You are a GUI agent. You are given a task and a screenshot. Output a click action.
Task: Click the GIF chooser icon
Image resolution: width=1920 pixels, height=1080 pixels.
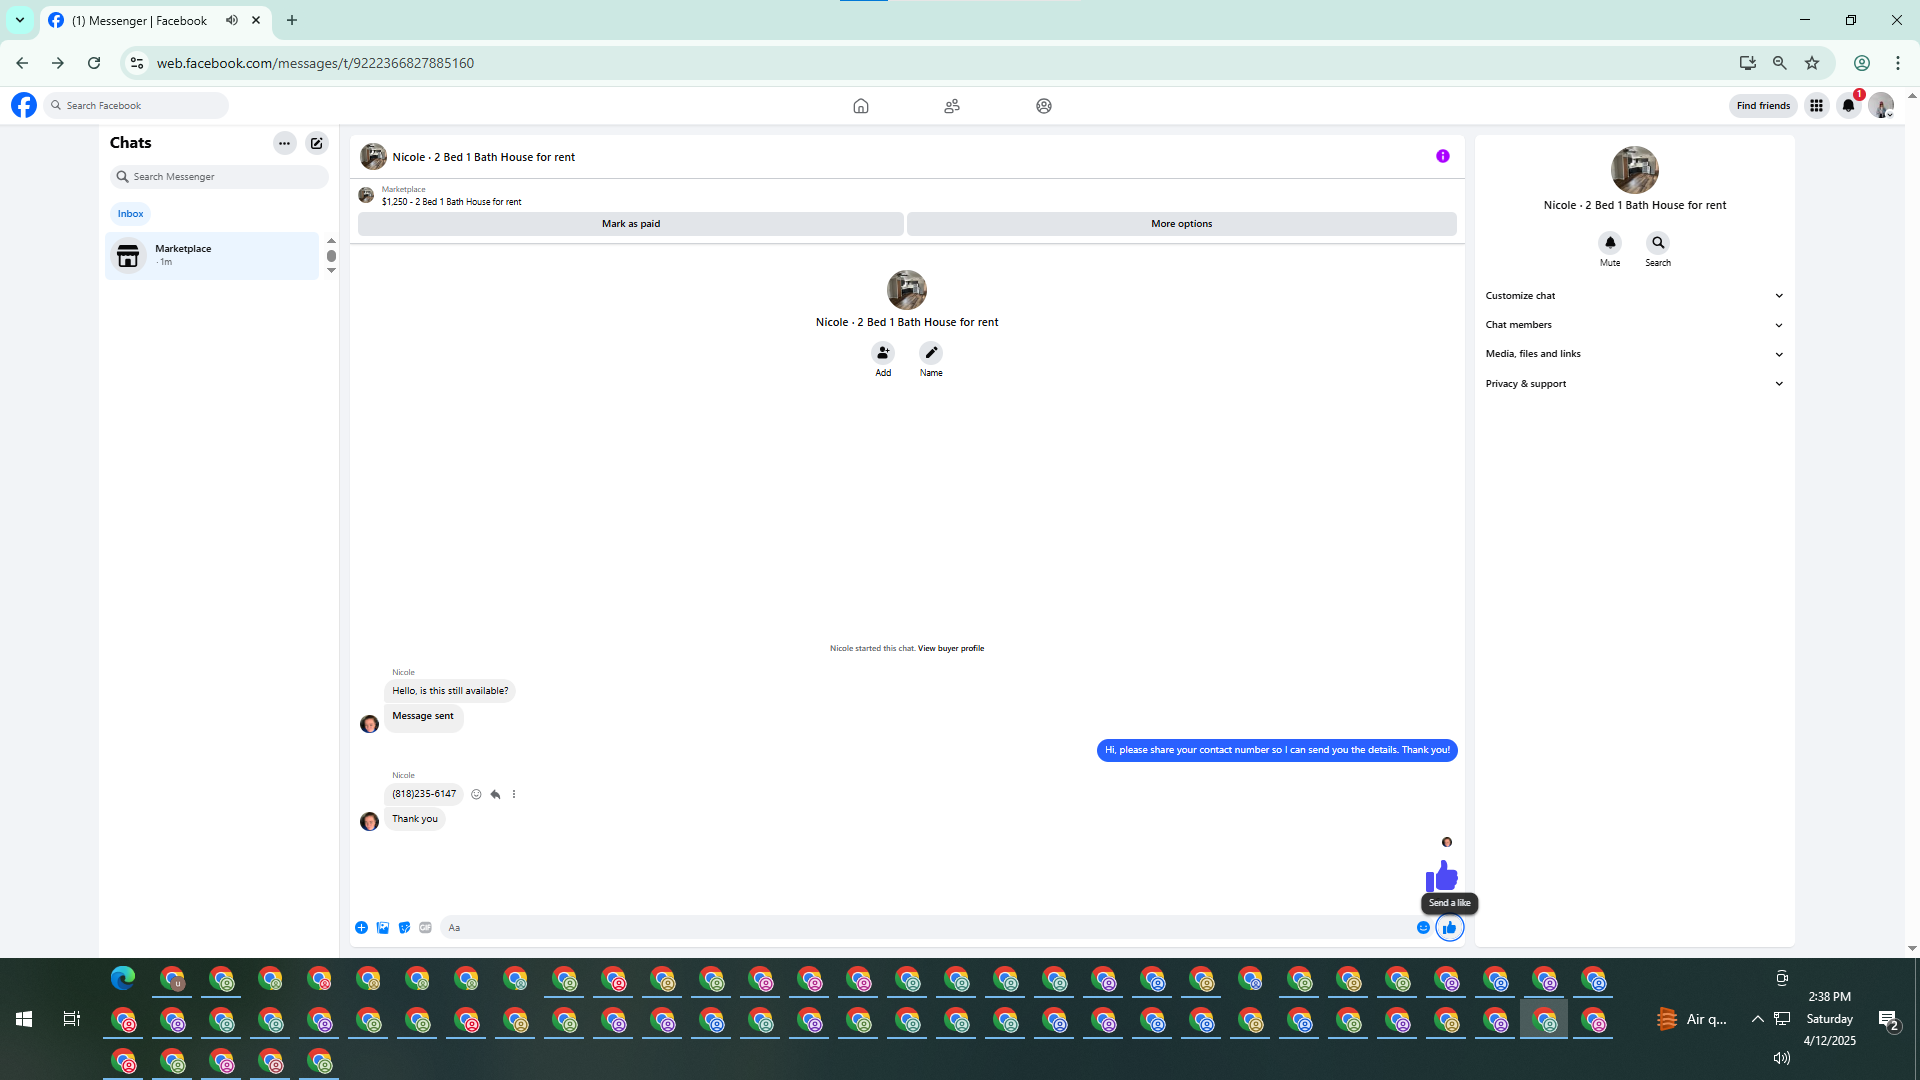[x=426, y=928]
